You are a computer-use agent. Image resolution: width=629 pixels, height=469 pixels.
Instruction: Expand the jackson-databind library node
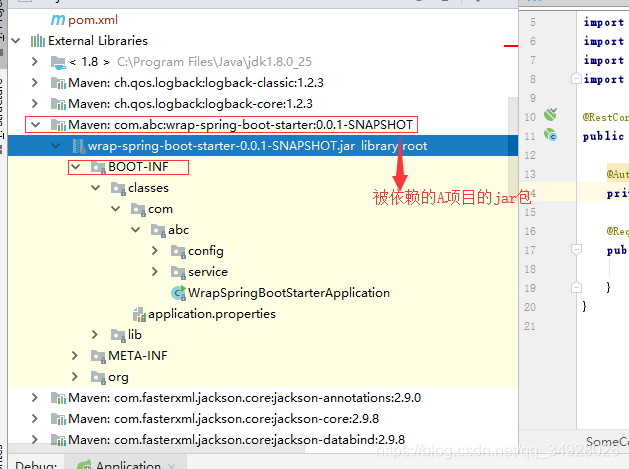tap(35, 440)
